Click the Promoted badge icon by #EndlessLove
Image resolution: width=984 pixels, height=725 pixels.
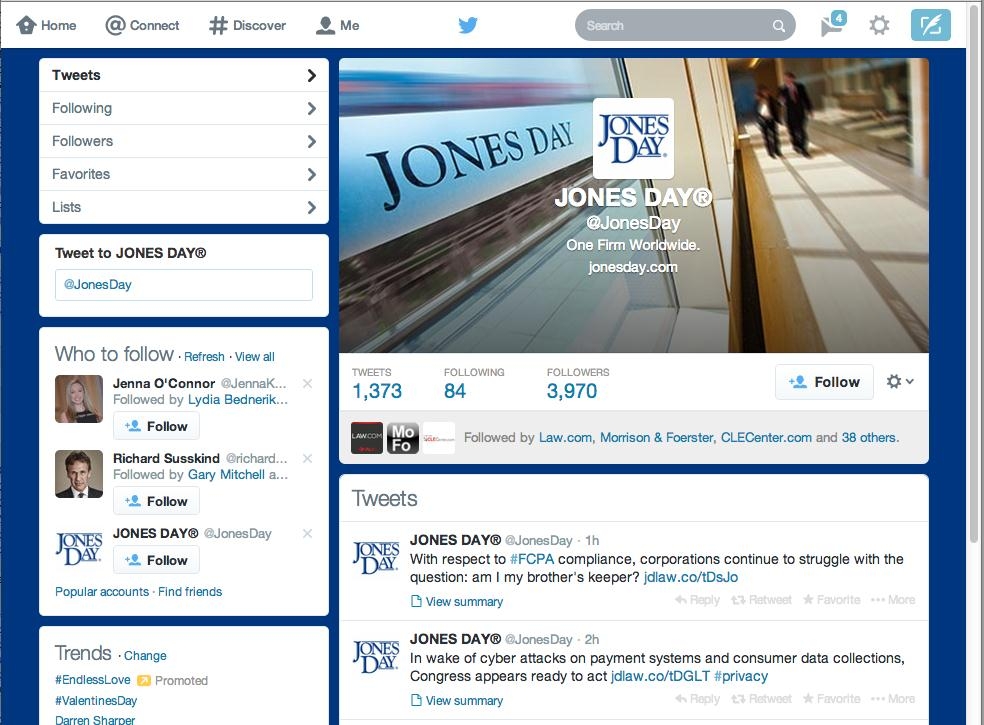click(x=144, y=680)
